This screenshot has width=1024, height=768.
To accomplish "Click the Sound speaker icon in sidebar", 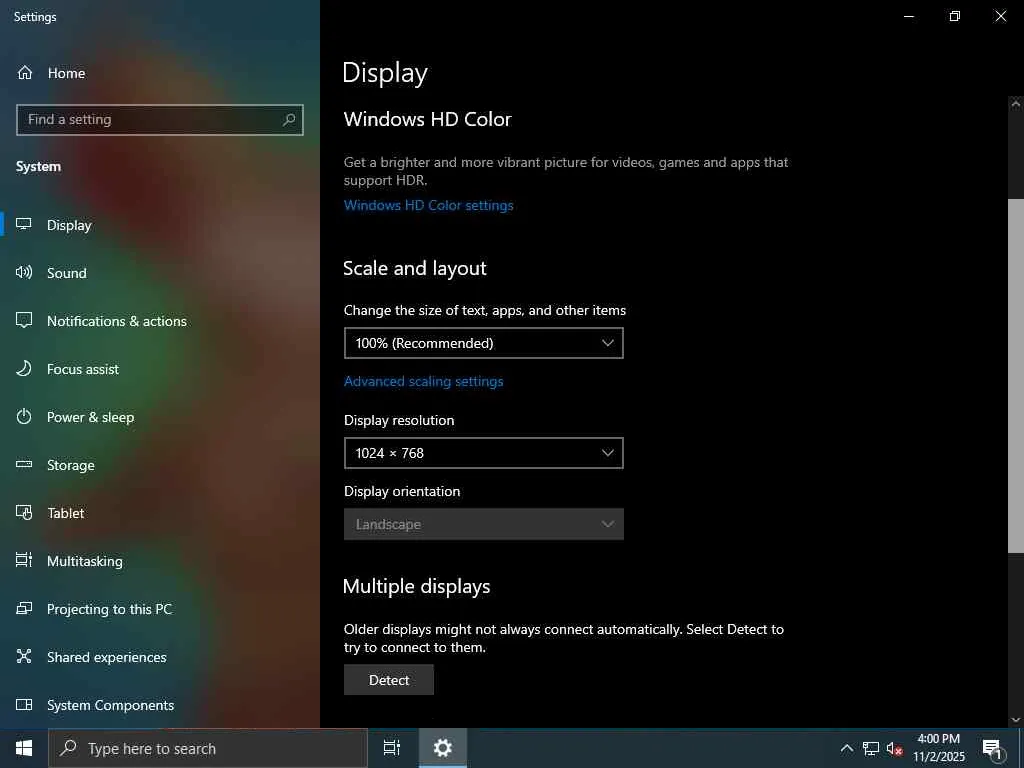I will pos(24,272).
